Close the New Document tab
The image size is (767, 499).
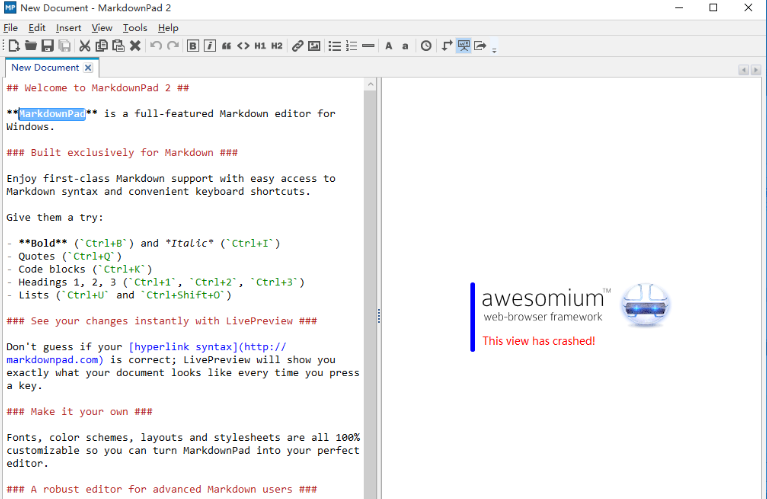click(88, 68)
